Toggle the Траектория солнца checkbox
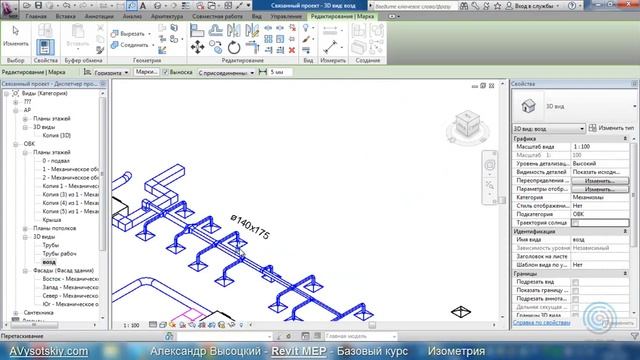This screenshot has width=640, height=360. pos(575,223)
